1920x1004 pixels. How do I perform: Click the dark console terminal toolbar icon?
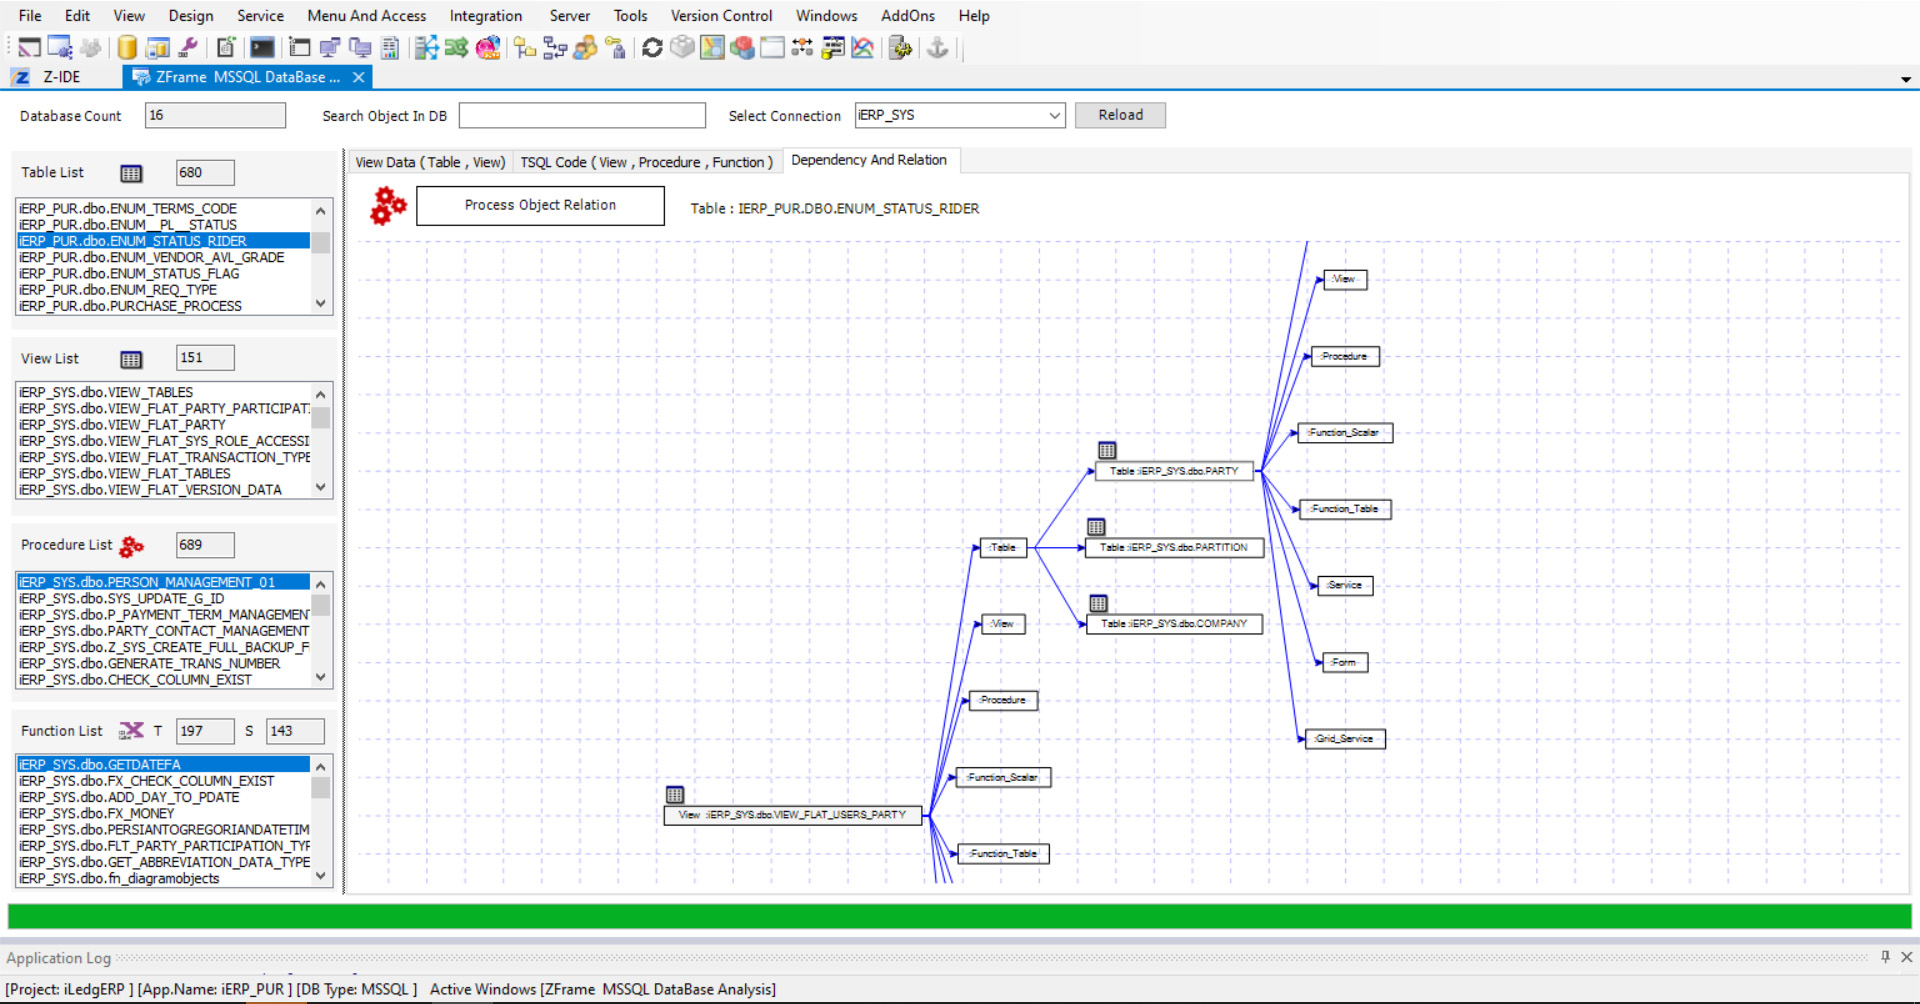click(262, 47)
